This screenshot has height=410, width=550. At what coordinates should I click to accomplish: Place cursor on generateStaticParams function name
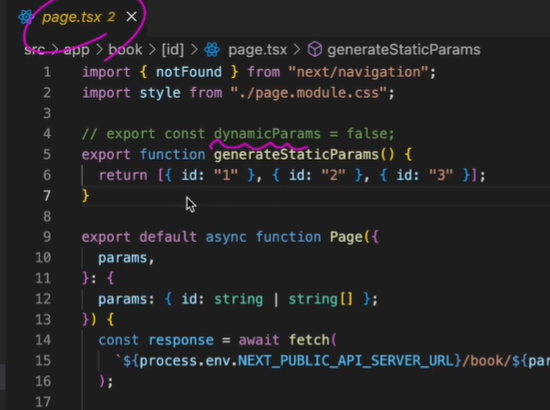[x=296, y=155]
